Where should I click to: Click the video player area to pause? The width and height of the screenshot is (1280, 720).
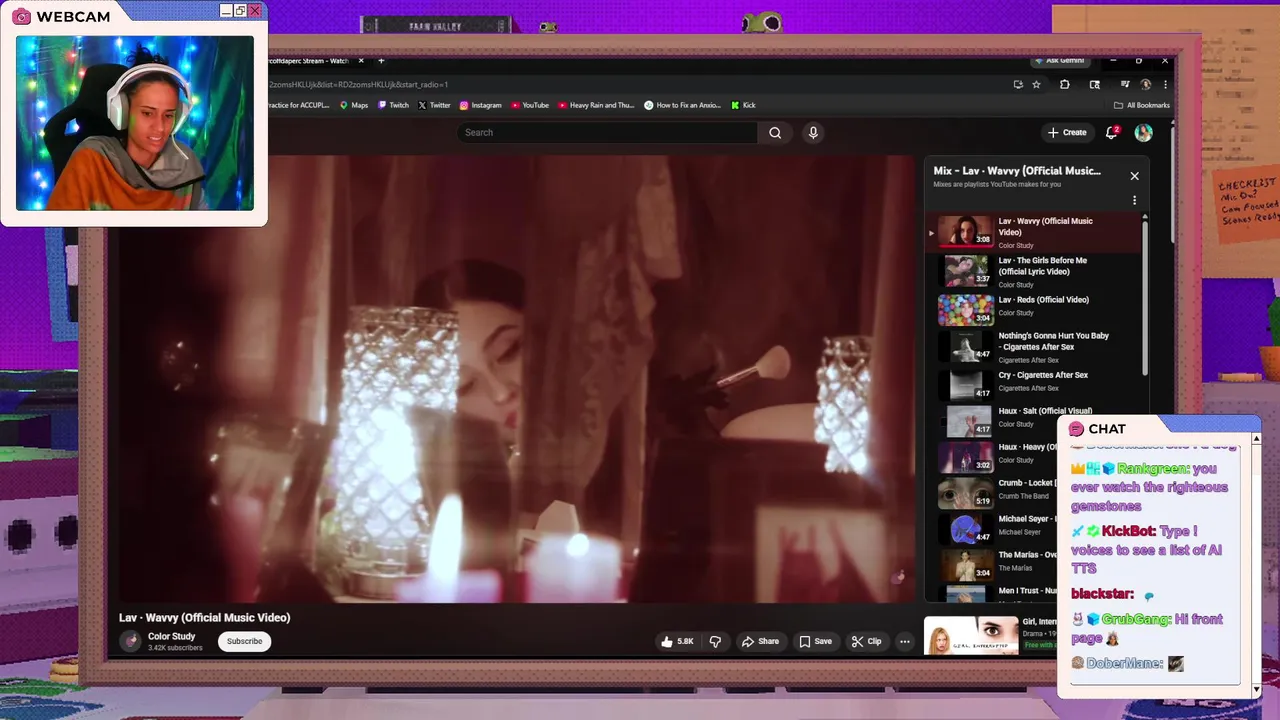pyautogui.click(x=517, y=378)
